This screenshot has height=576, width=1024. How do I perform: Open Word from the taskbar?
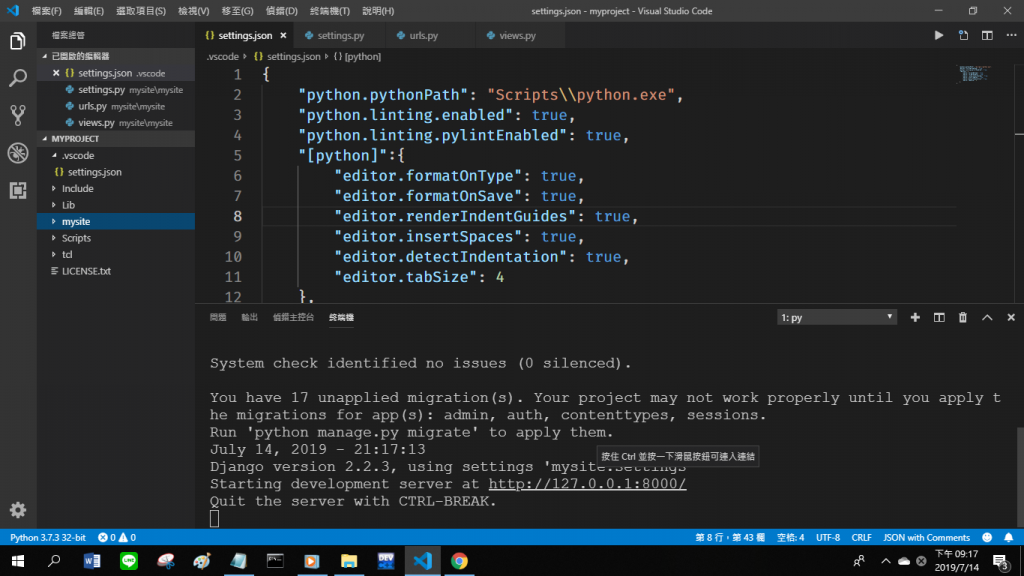[92, 561]
